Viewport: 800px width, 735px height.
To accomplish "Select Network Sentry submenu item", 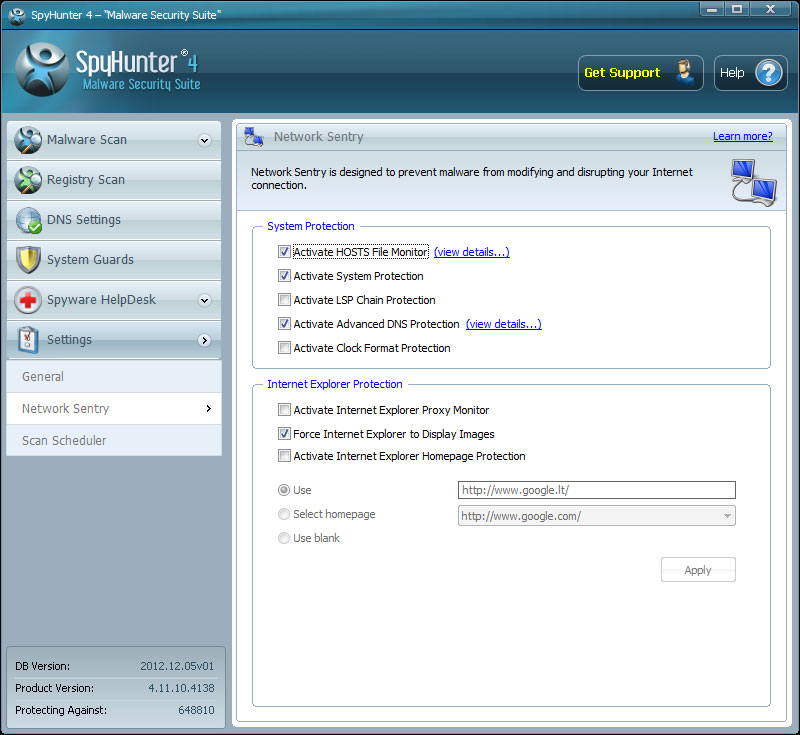I will [114, 409].
